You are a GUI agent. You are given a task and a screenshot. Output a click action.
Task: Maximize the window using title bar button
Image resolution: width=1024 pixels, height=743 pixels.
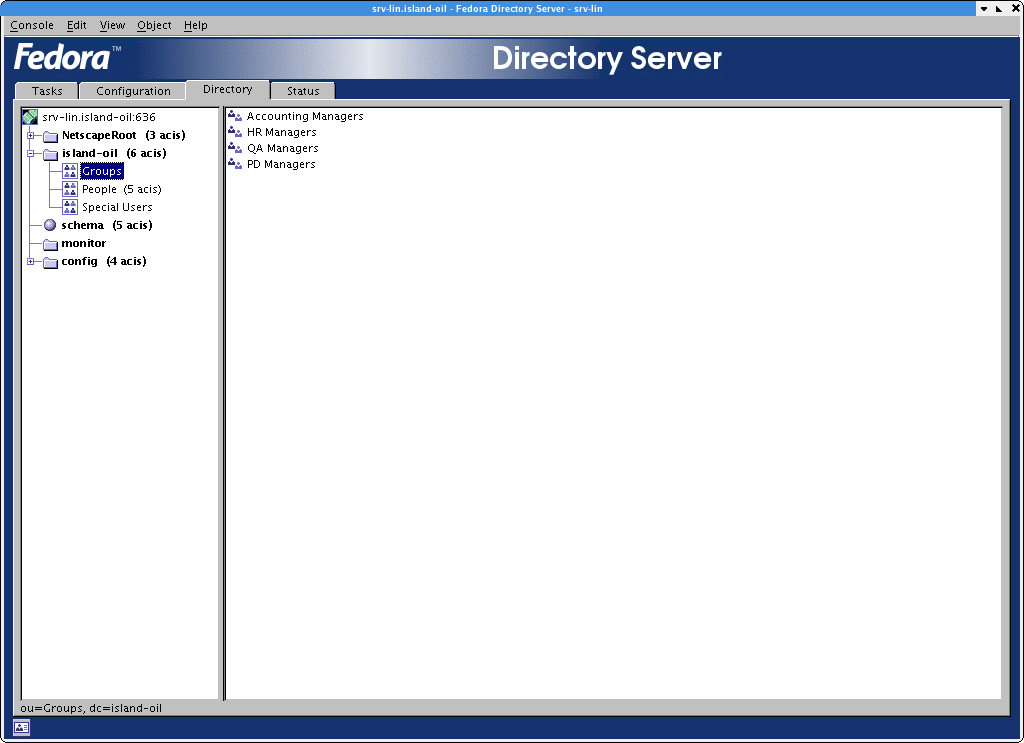999,8
